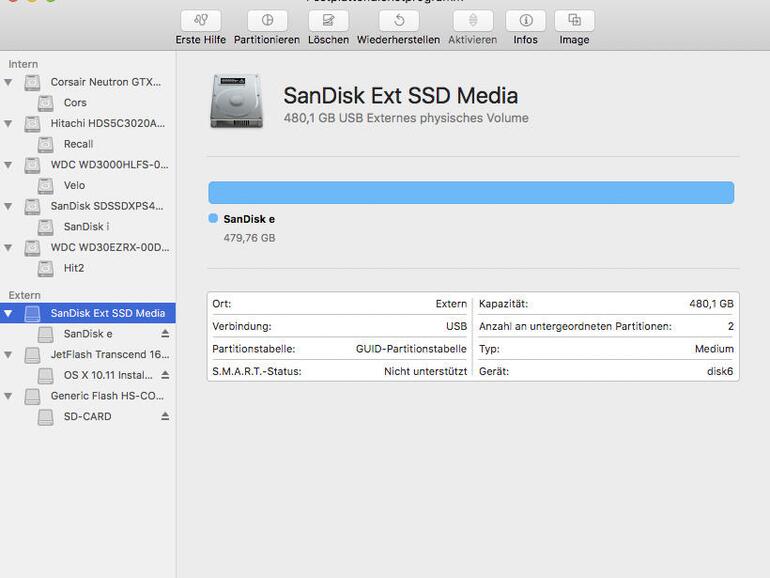
Task: Click the blue partition usage bar
Action: [x=470, y=192]
